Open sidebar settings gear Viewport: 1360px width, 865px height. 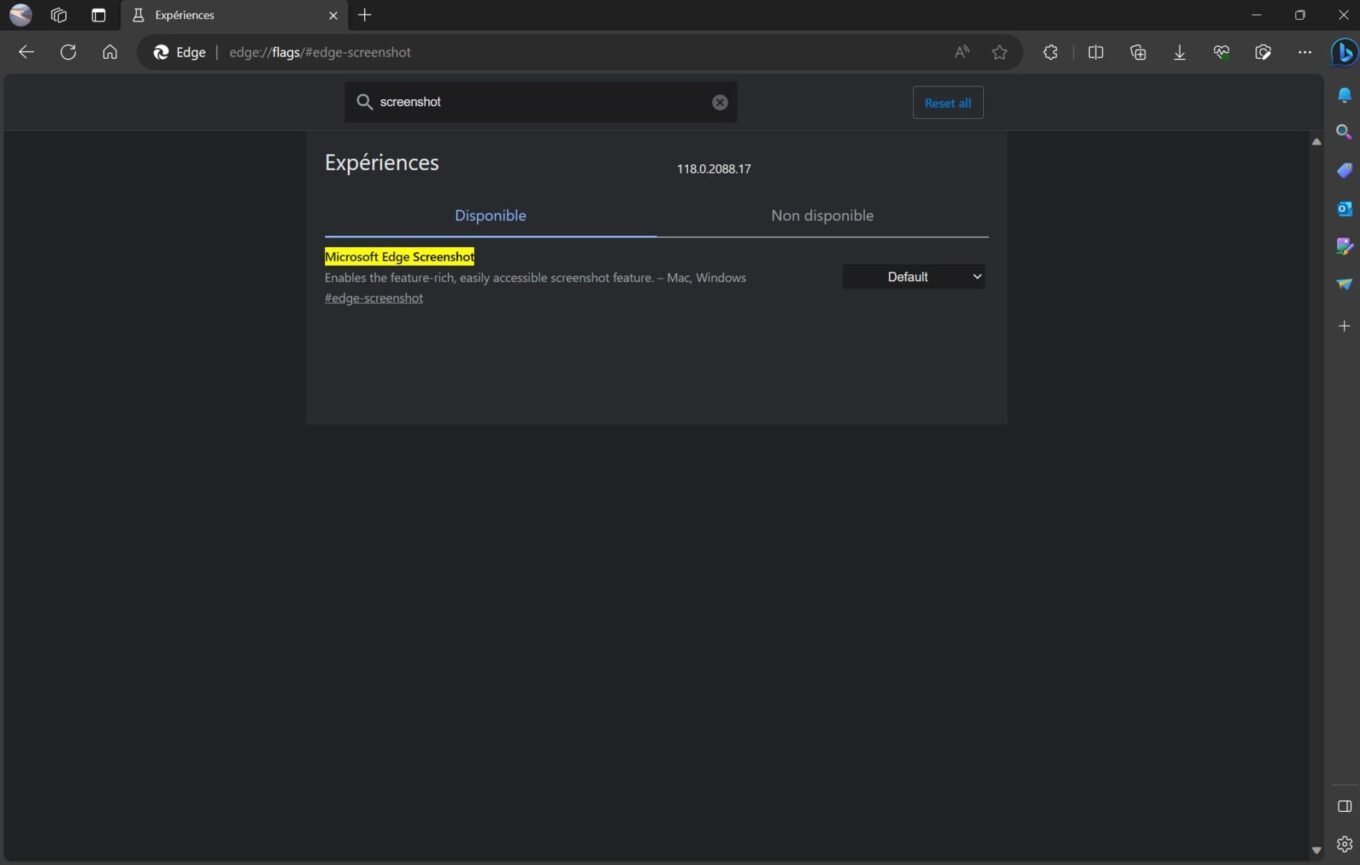[1344, 845]
